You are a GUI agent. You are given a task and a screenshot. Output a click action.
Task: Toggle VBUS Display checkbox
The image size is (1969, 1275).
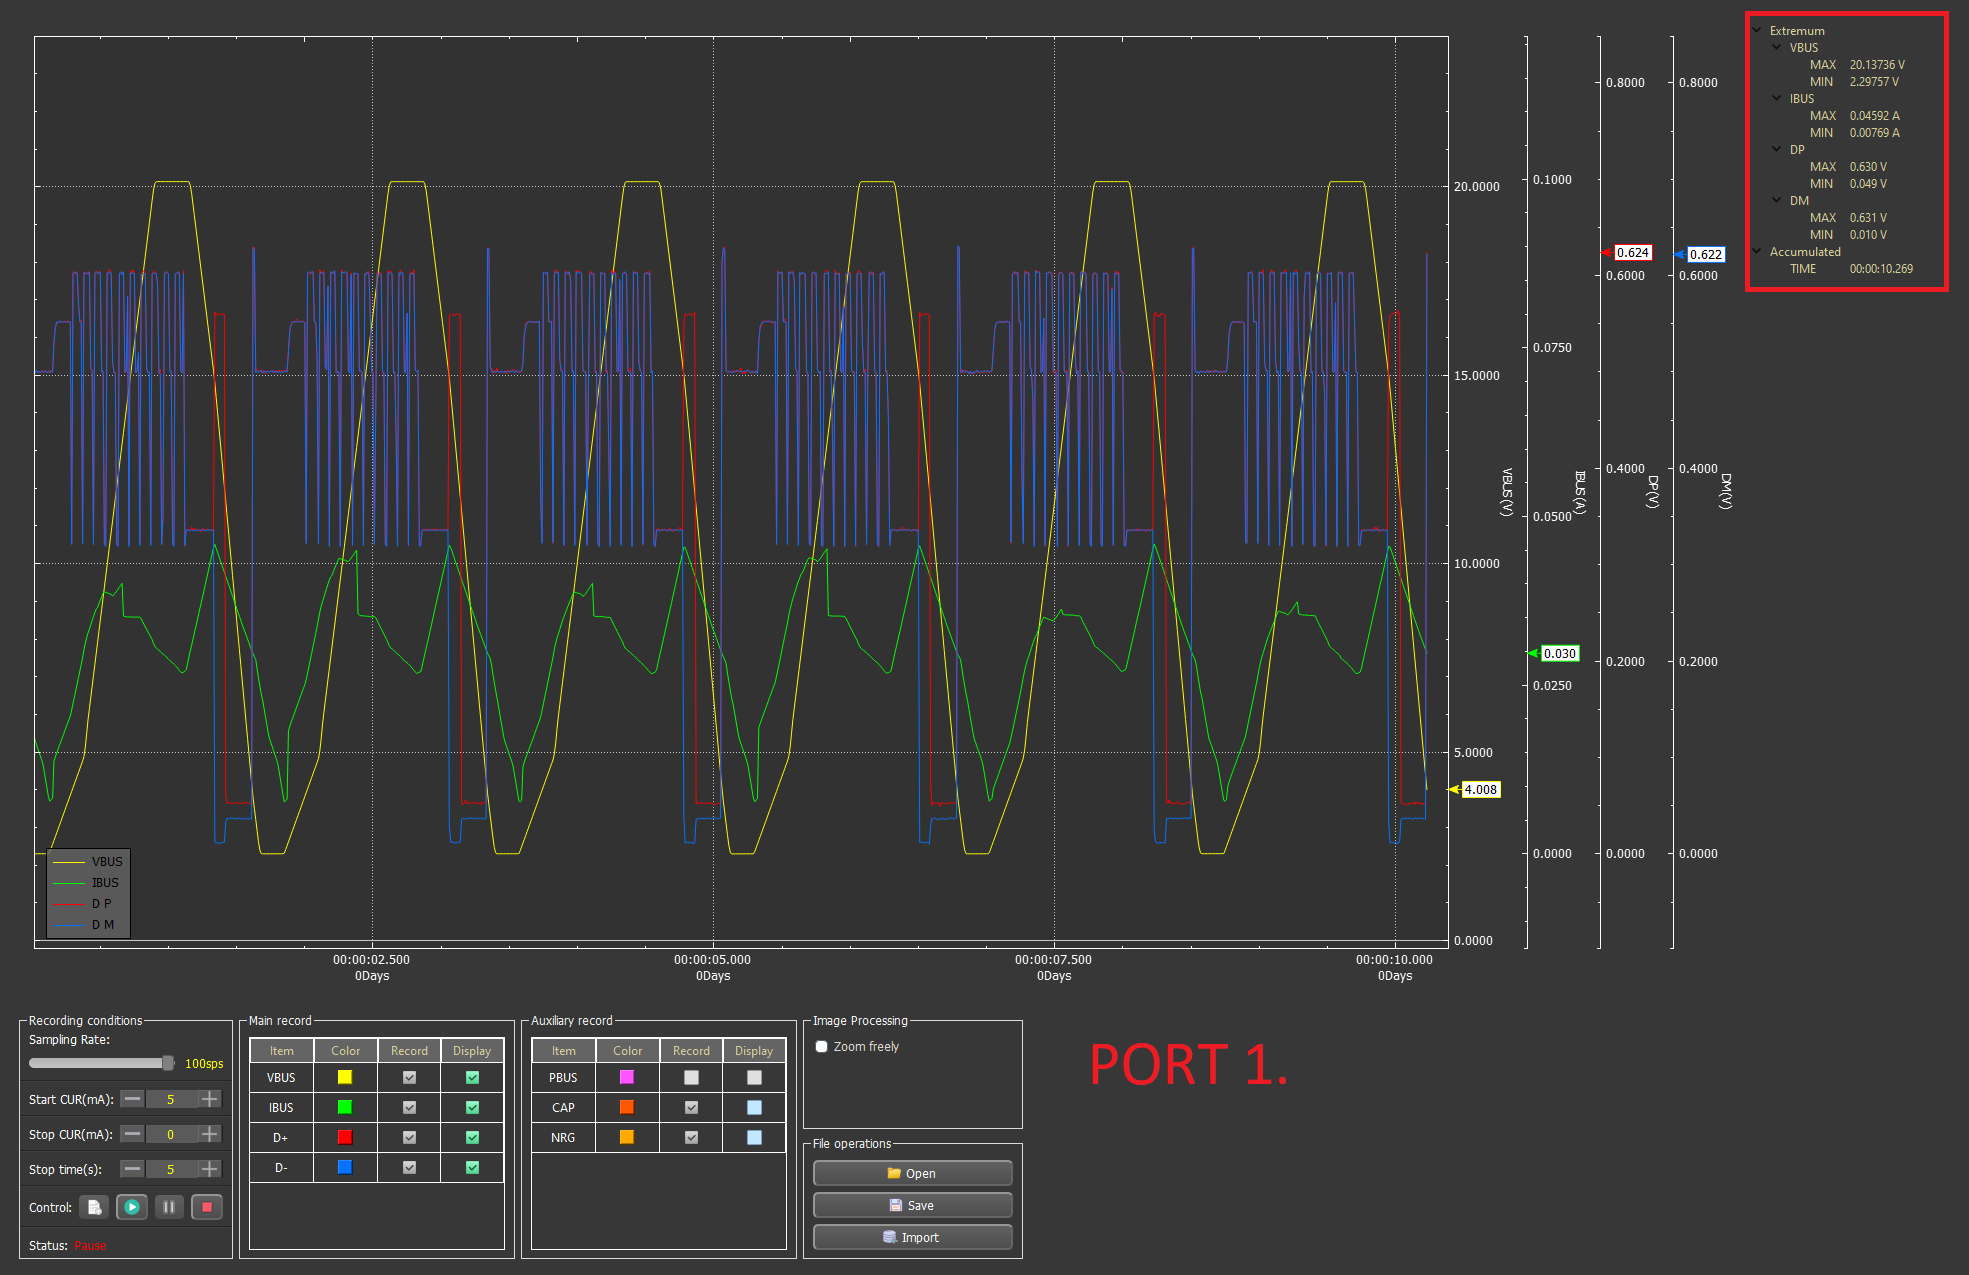click(x=472, y=1078)
